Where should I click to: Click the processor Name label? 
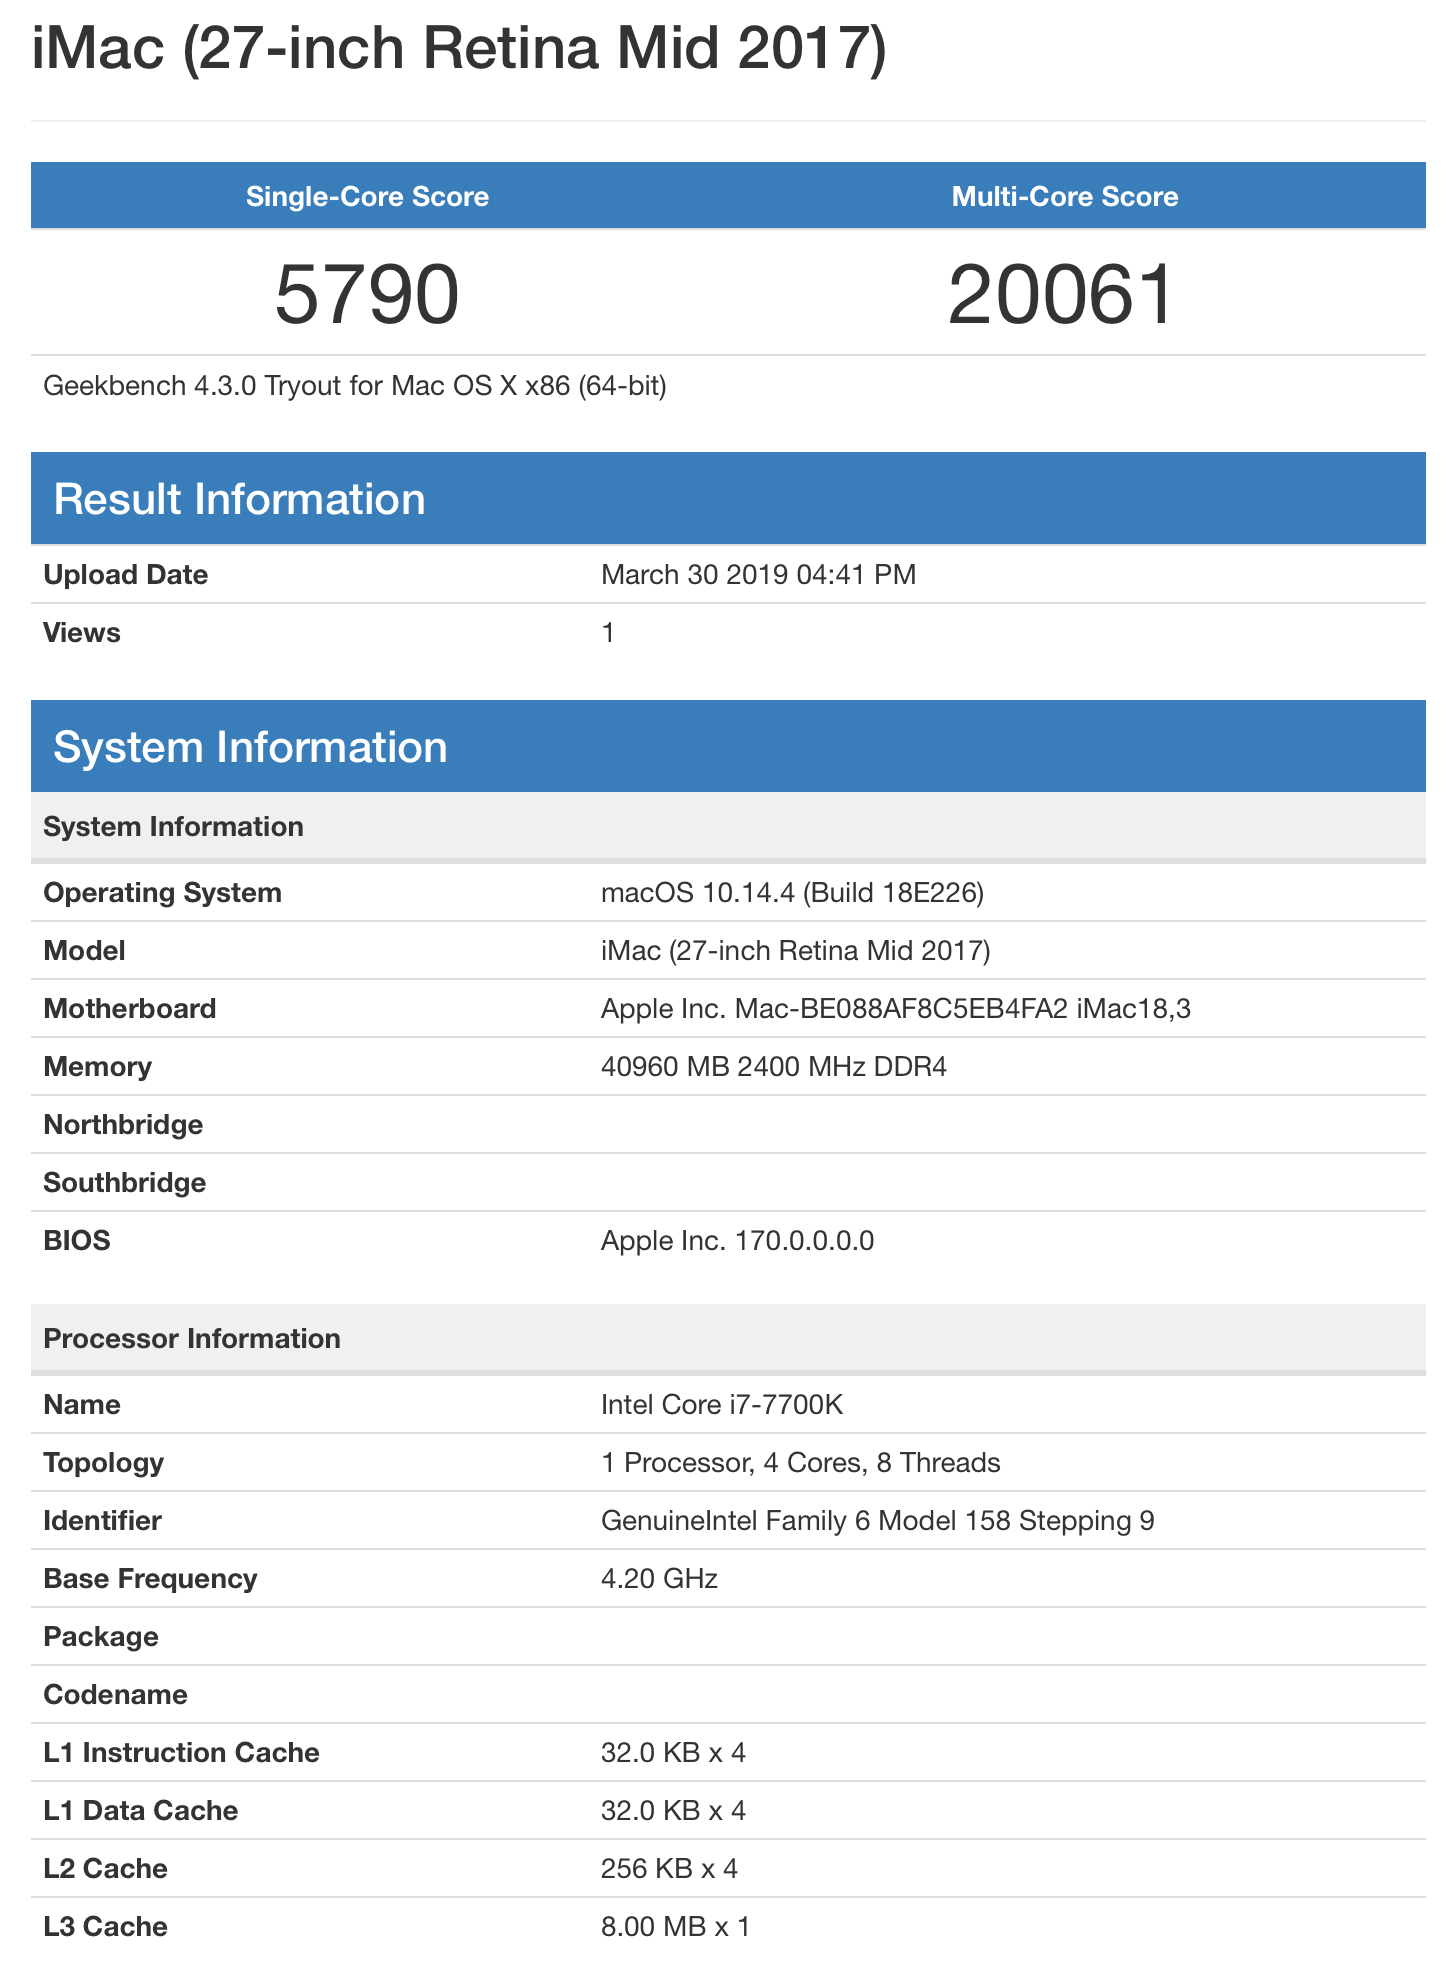point(82,1405)
